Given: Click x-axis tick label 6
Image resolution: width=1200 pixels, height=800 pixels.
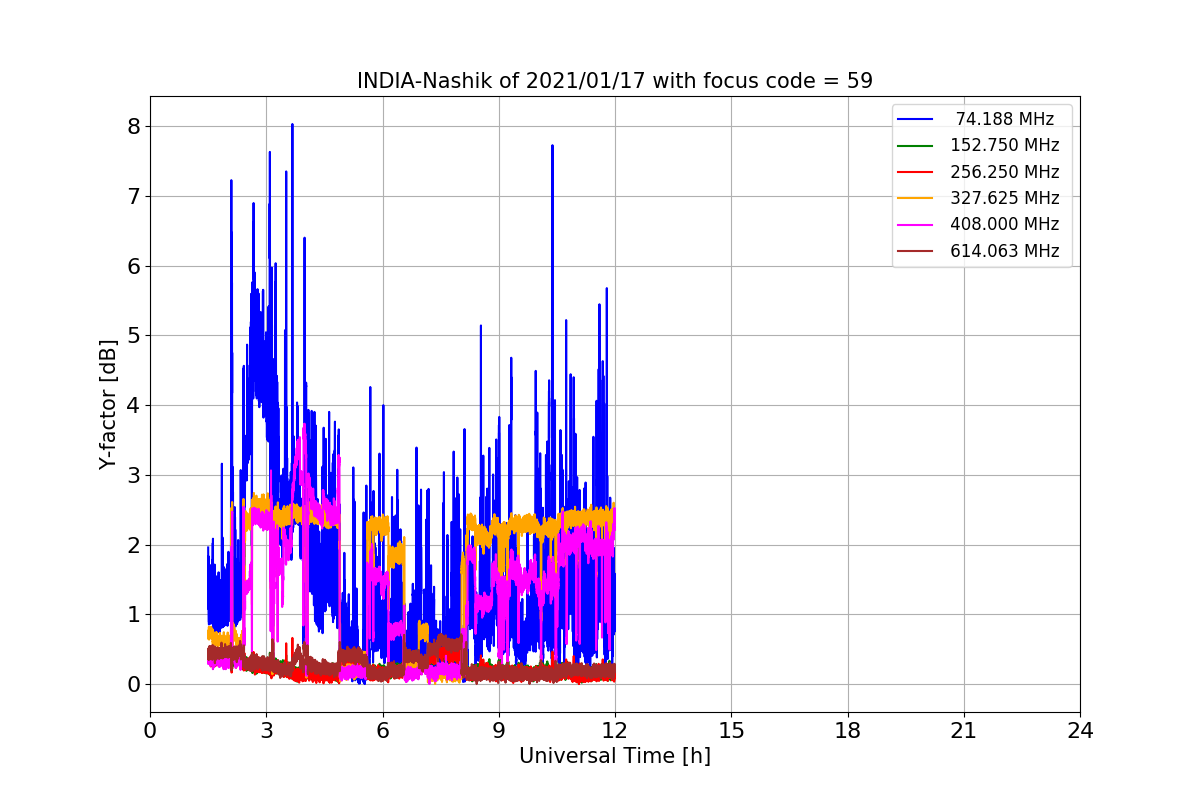Looking at the screenshot, I should tap(383, 731).
